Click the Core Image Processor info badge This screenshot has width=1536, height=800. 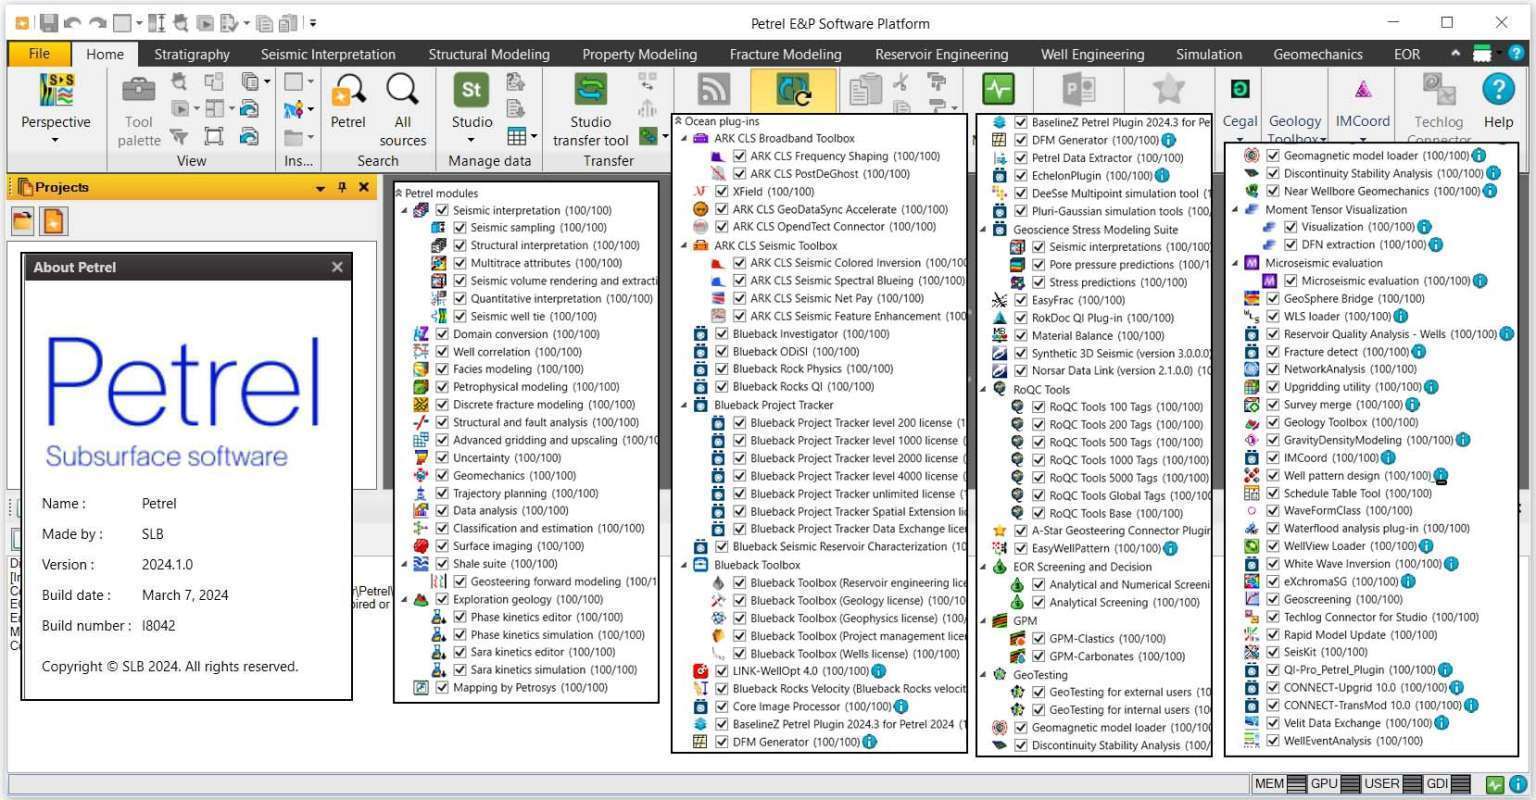coord(901,706)
